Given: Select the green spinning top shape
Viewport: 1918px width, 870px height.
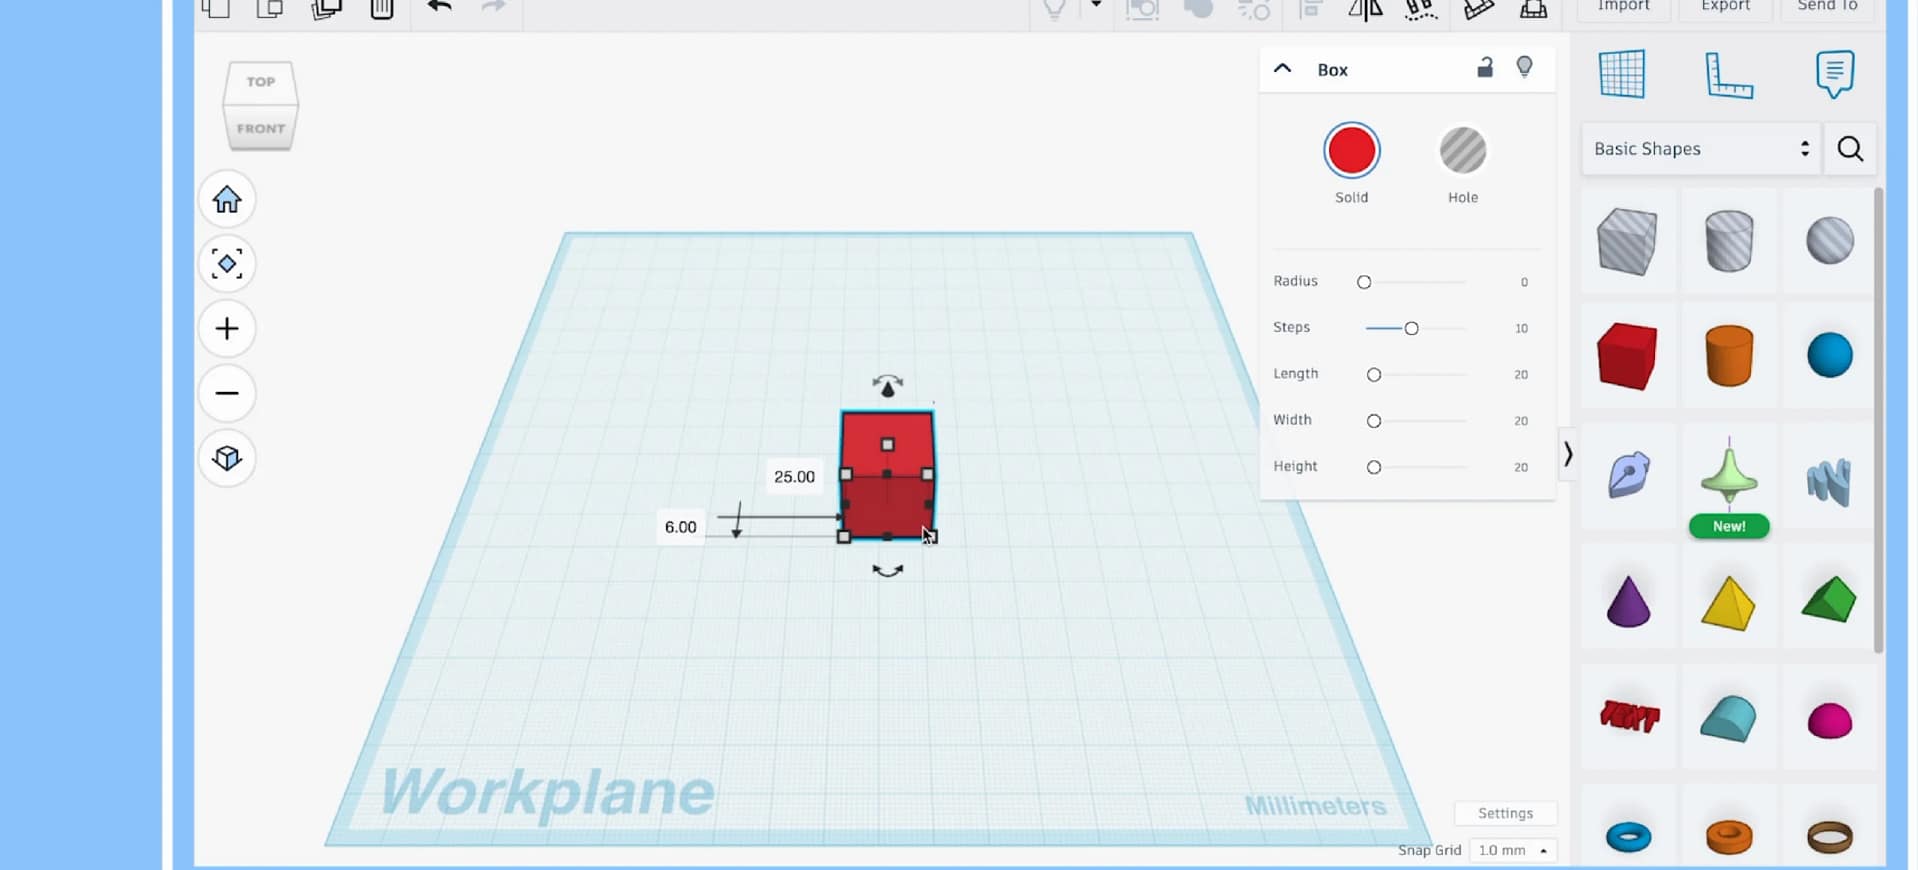Looking at the screenshot, I should point(1729,474).
